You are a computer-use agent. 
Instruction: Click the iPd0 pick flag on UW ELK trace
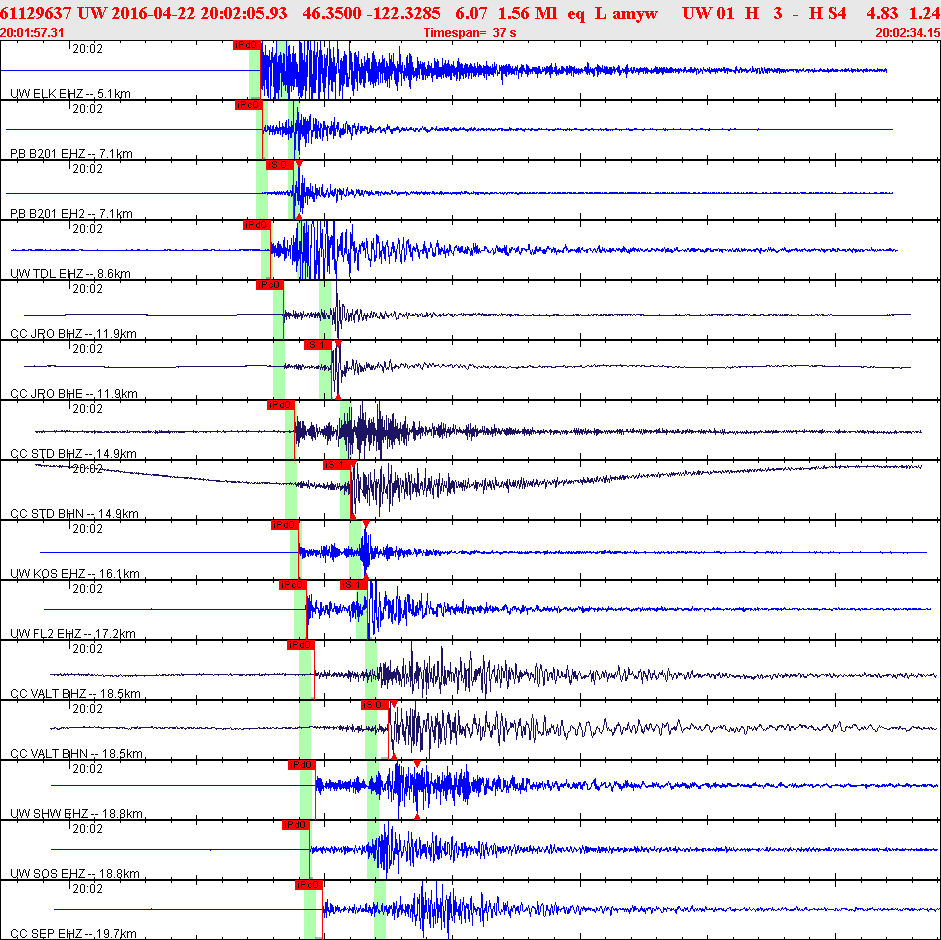click(x=246, y=46)
